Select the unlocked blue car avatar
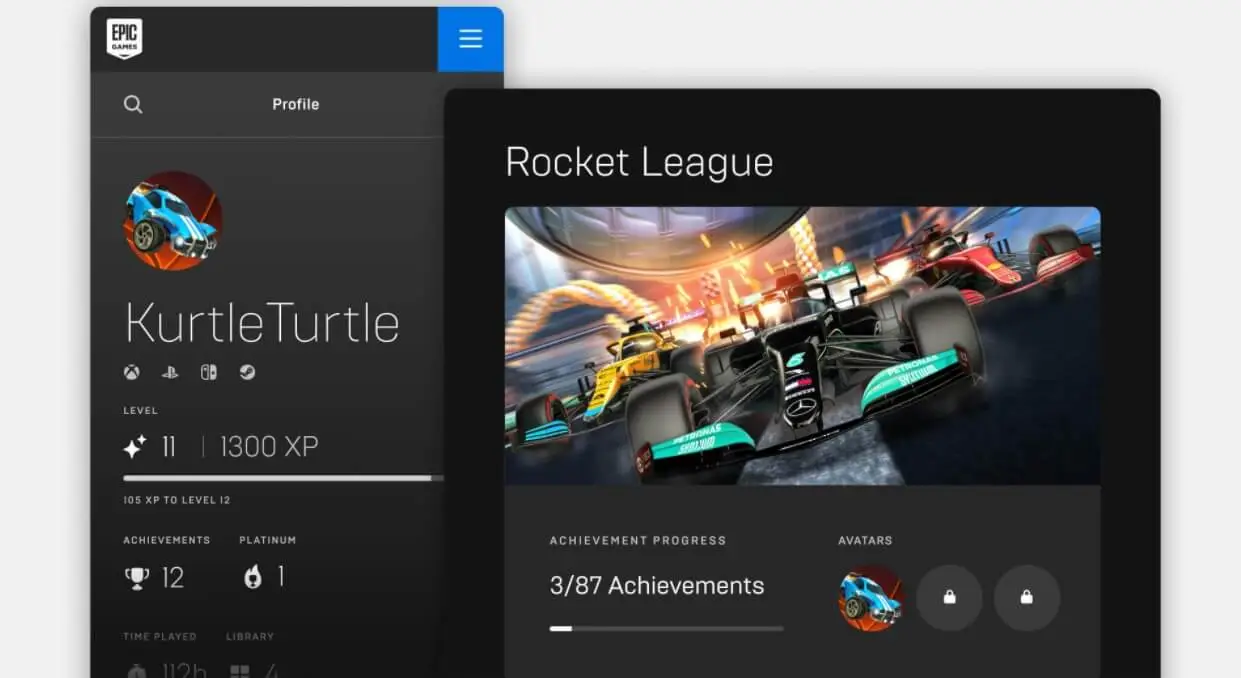The image size is (1241, 678). 871,598
